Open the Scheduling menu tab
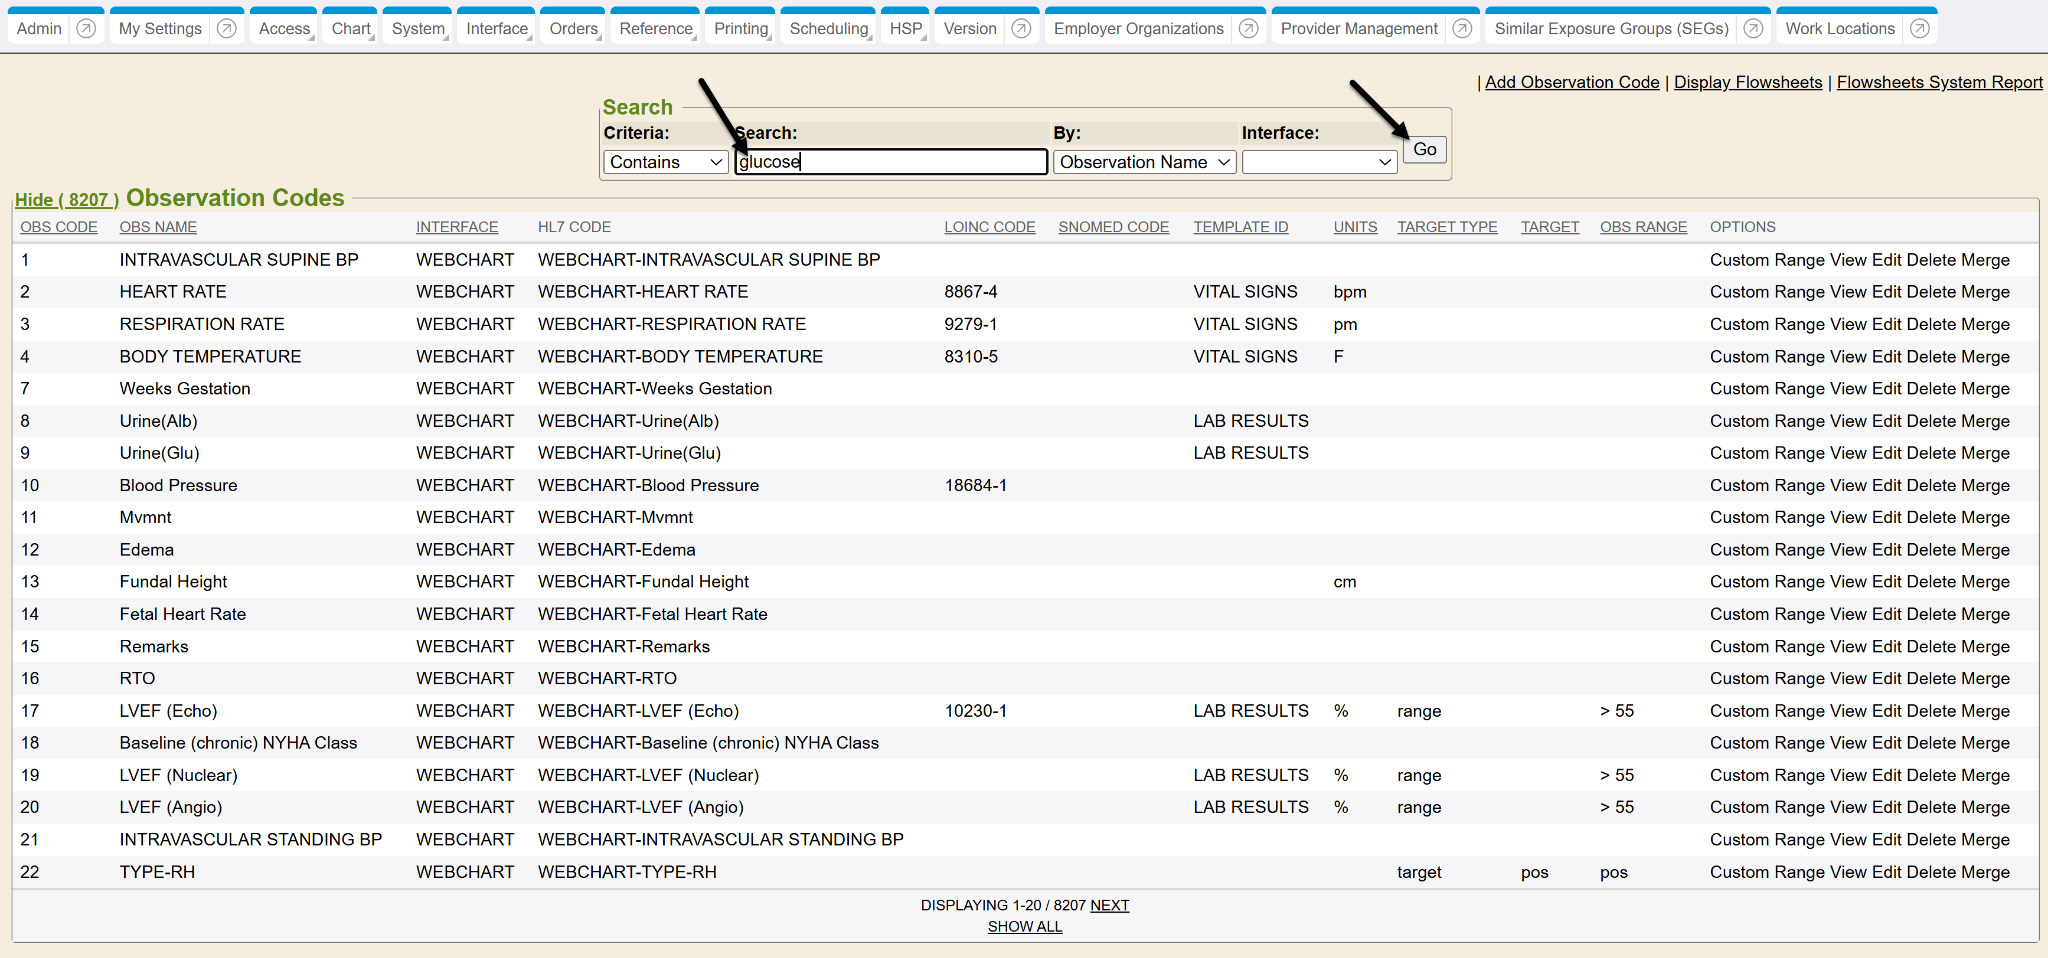2048x958 pixels. click(x=829, y=29)
